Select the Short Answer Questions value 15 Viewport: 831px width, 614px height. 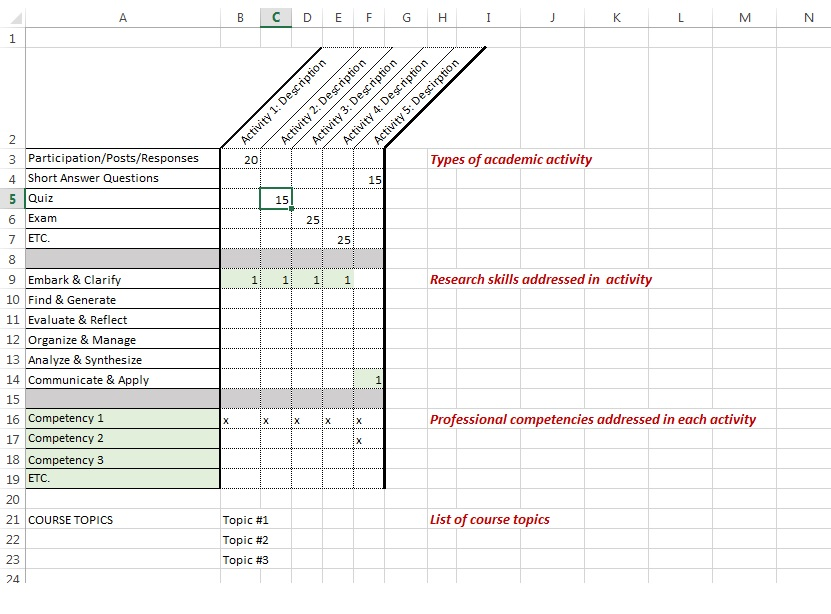369,179
